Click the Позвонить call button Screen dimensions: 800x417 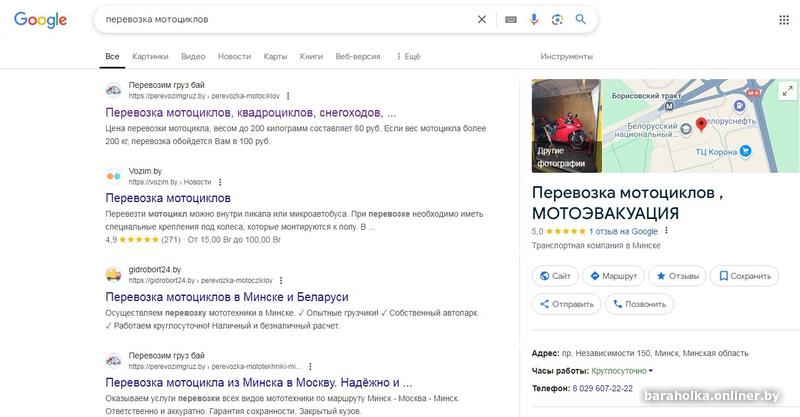pyautogui.click(x=639, y=304)
